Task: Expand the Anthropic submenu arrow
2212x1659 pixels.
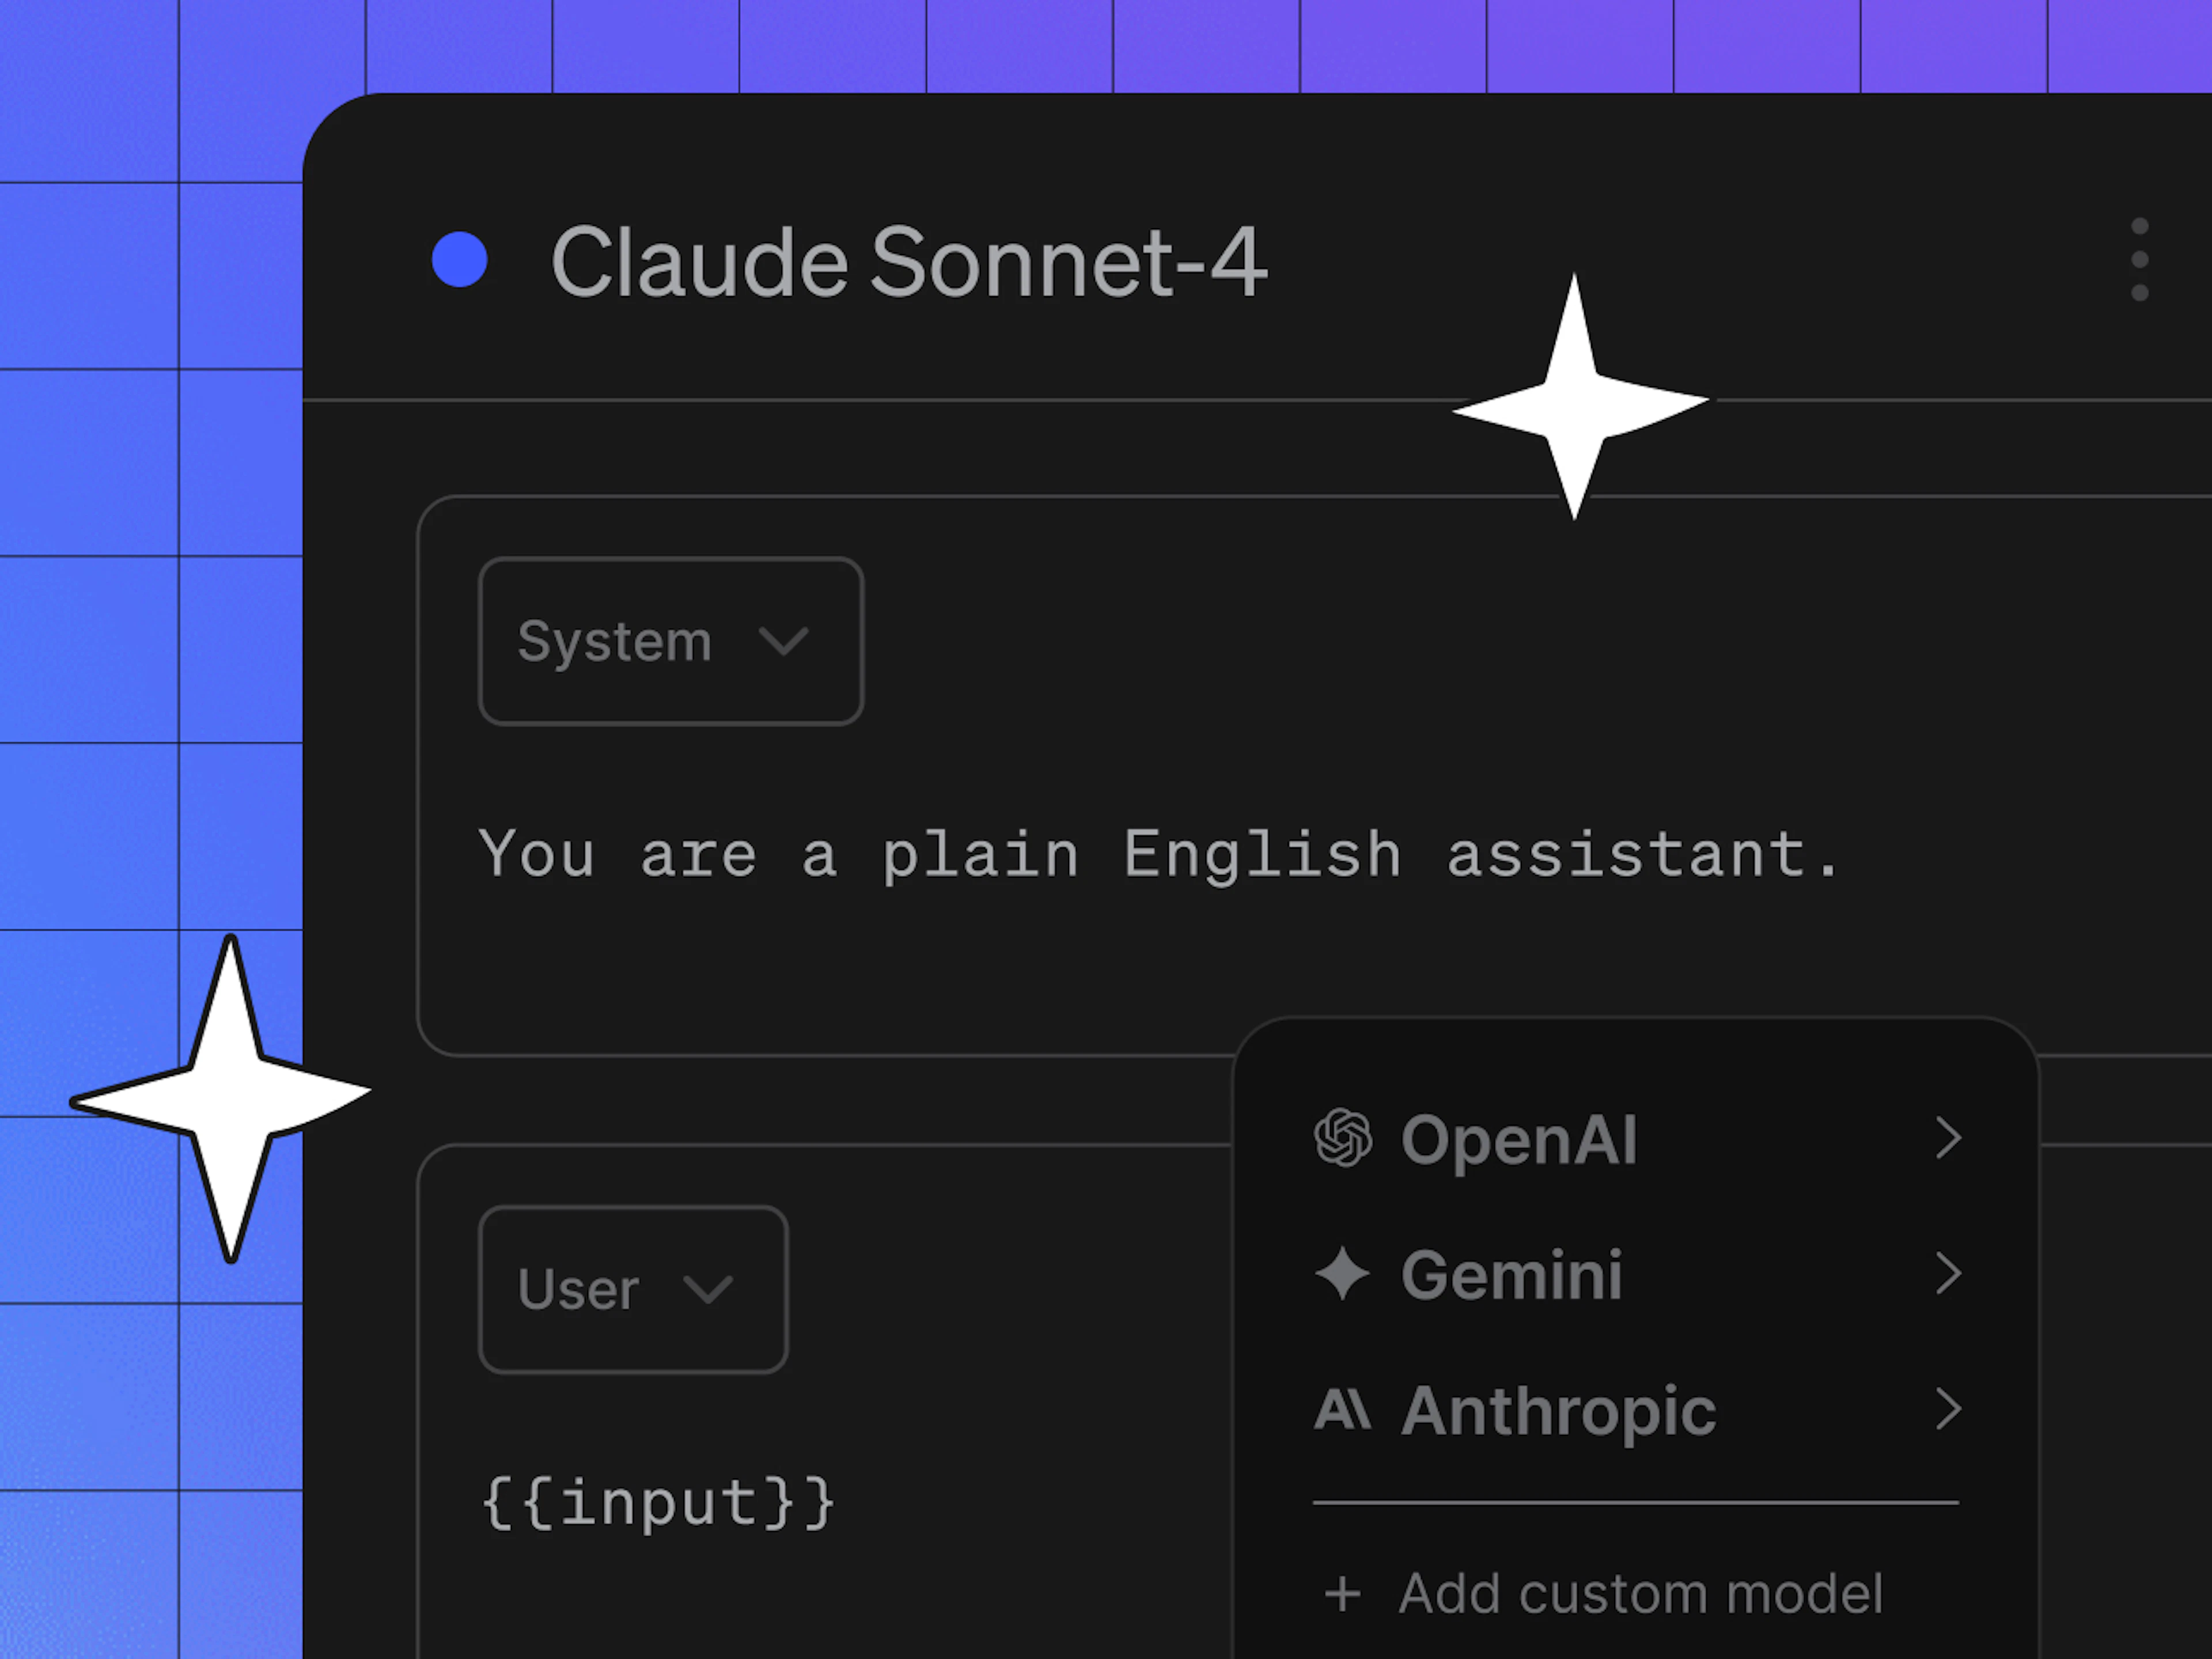Action: coord(1947,1410)
